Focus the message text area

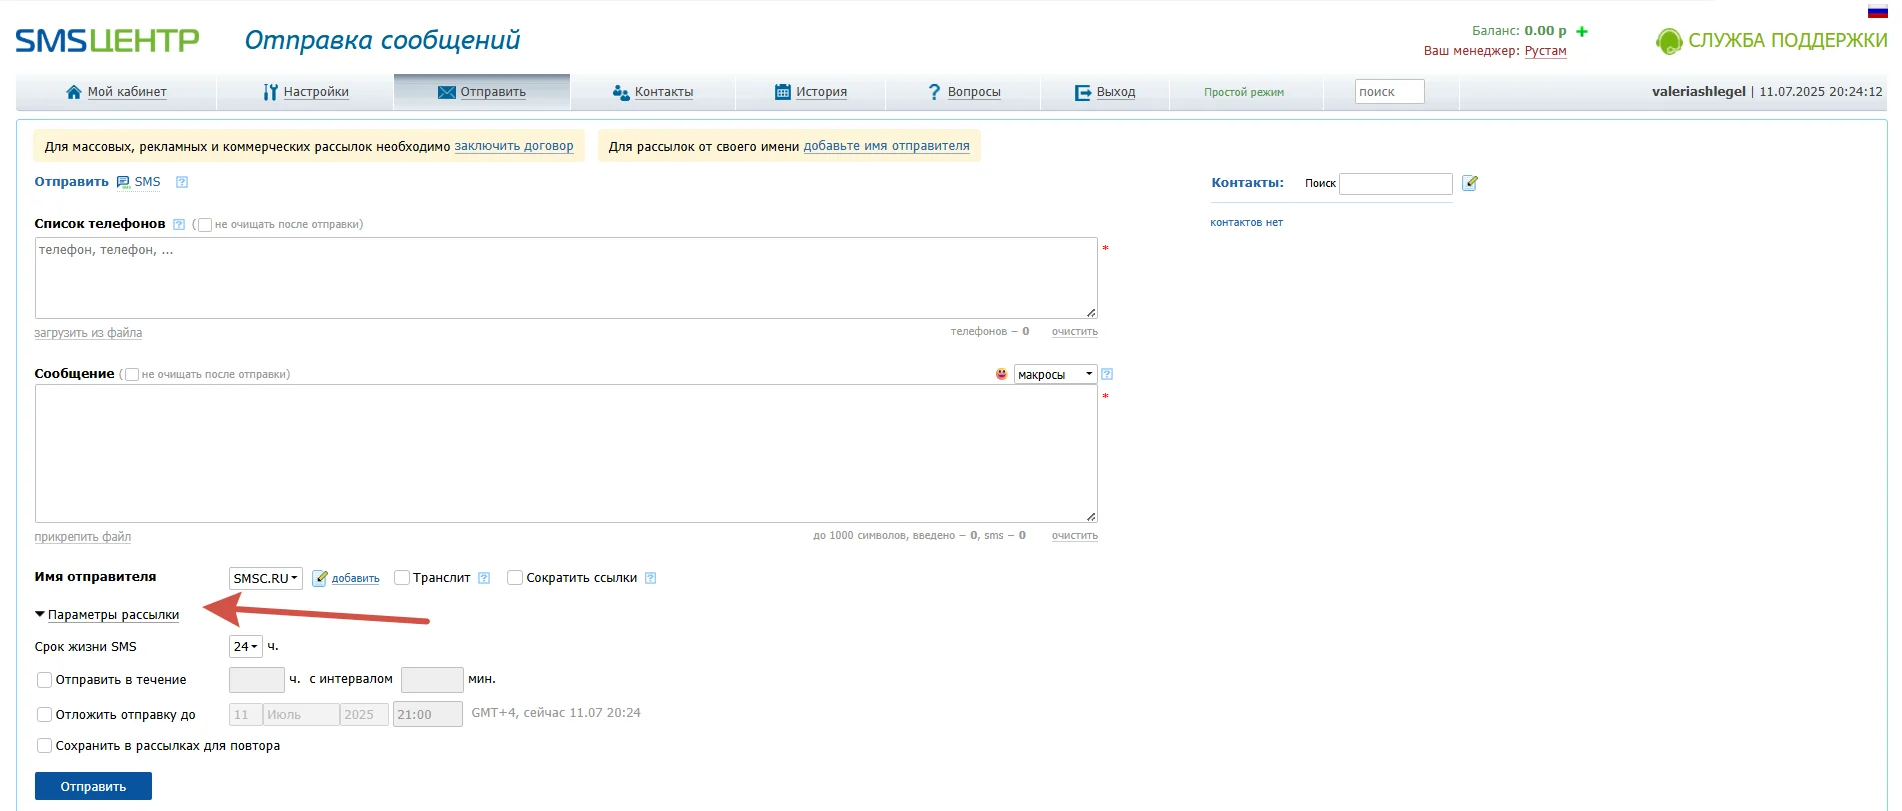[566, 454]
